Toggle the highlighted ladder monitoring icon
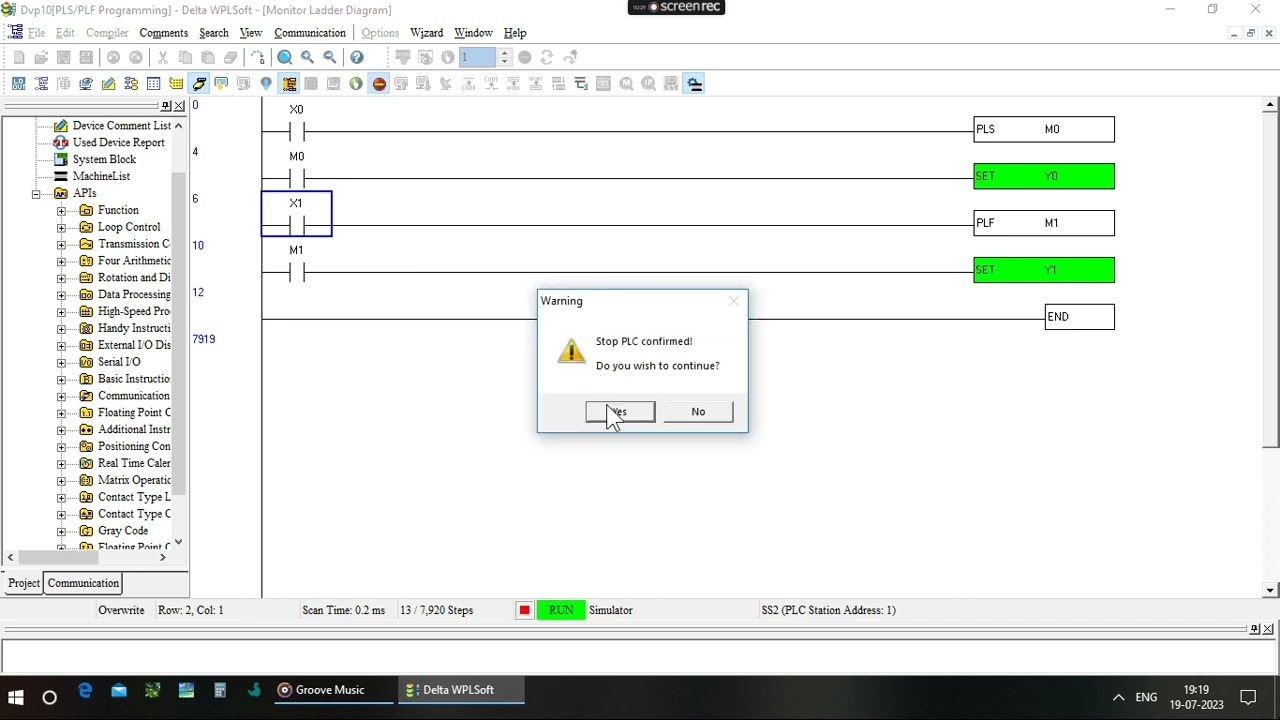The image size is (1280, 720). (289, 84)
